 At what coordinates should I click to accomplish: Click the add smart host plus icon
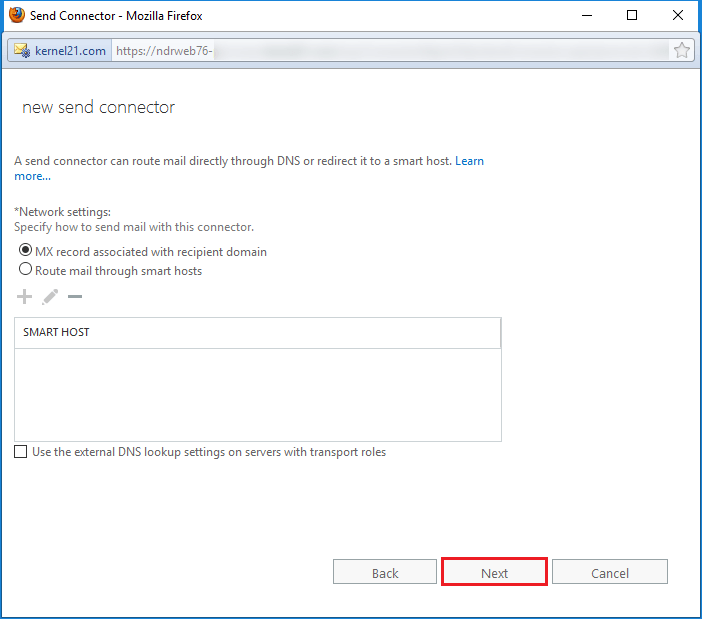tap(25, 297)
